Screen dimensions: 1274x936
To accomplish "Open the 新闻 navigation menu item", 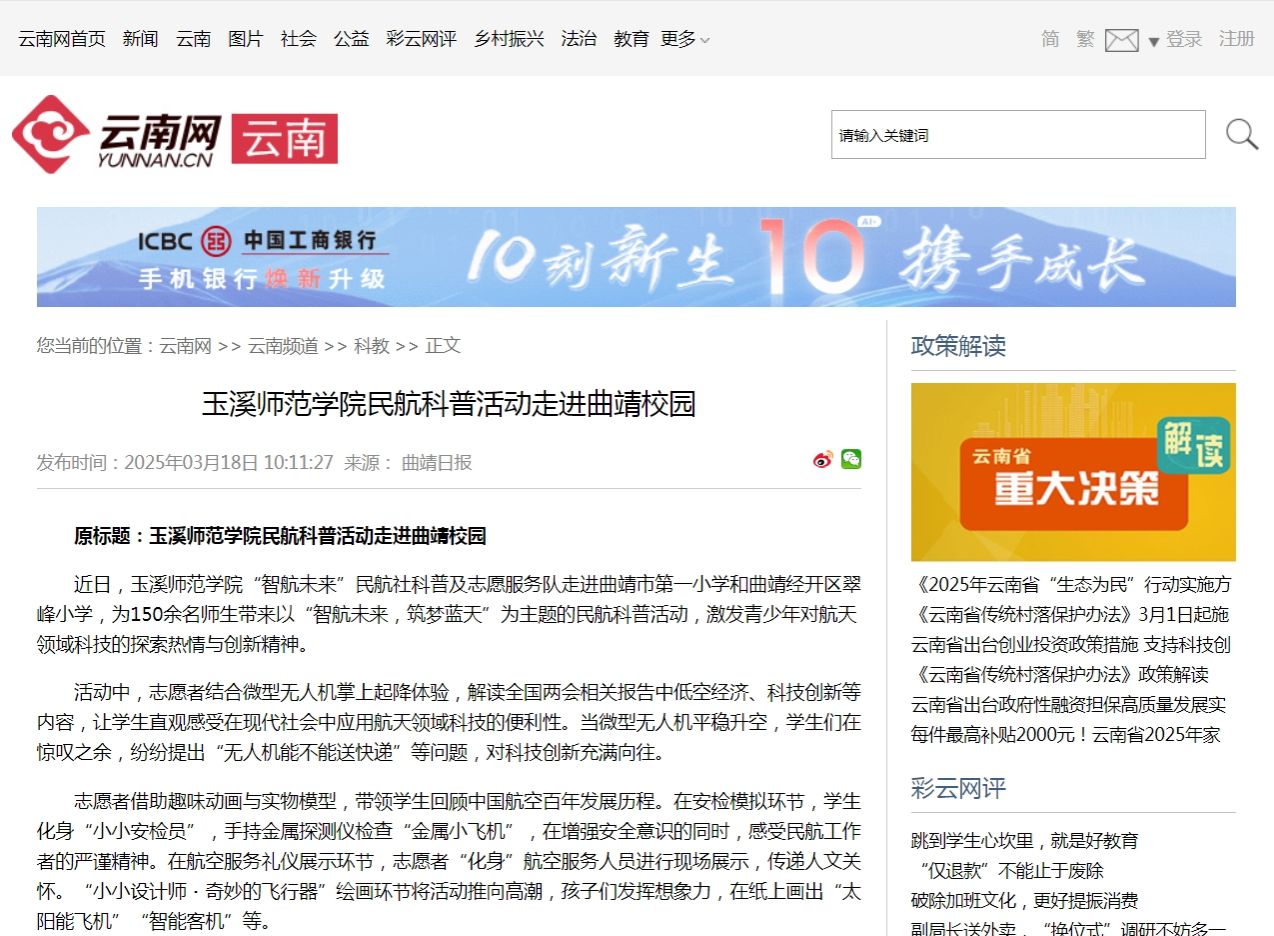I will (140, 39).
